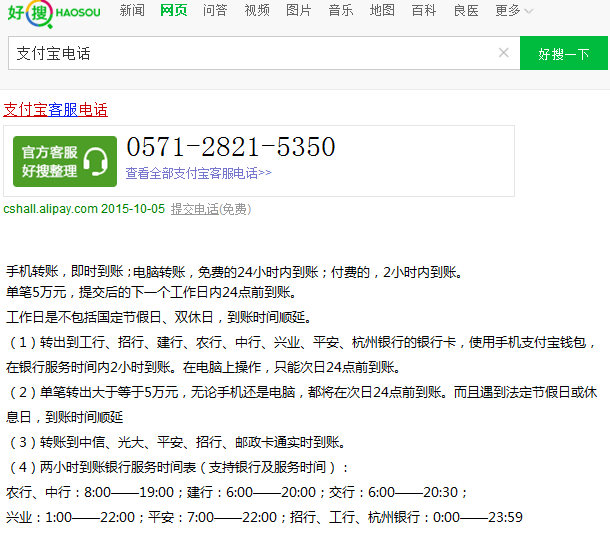Click the line 工作日是不包括国定节假日

click(x=159, y=317)
